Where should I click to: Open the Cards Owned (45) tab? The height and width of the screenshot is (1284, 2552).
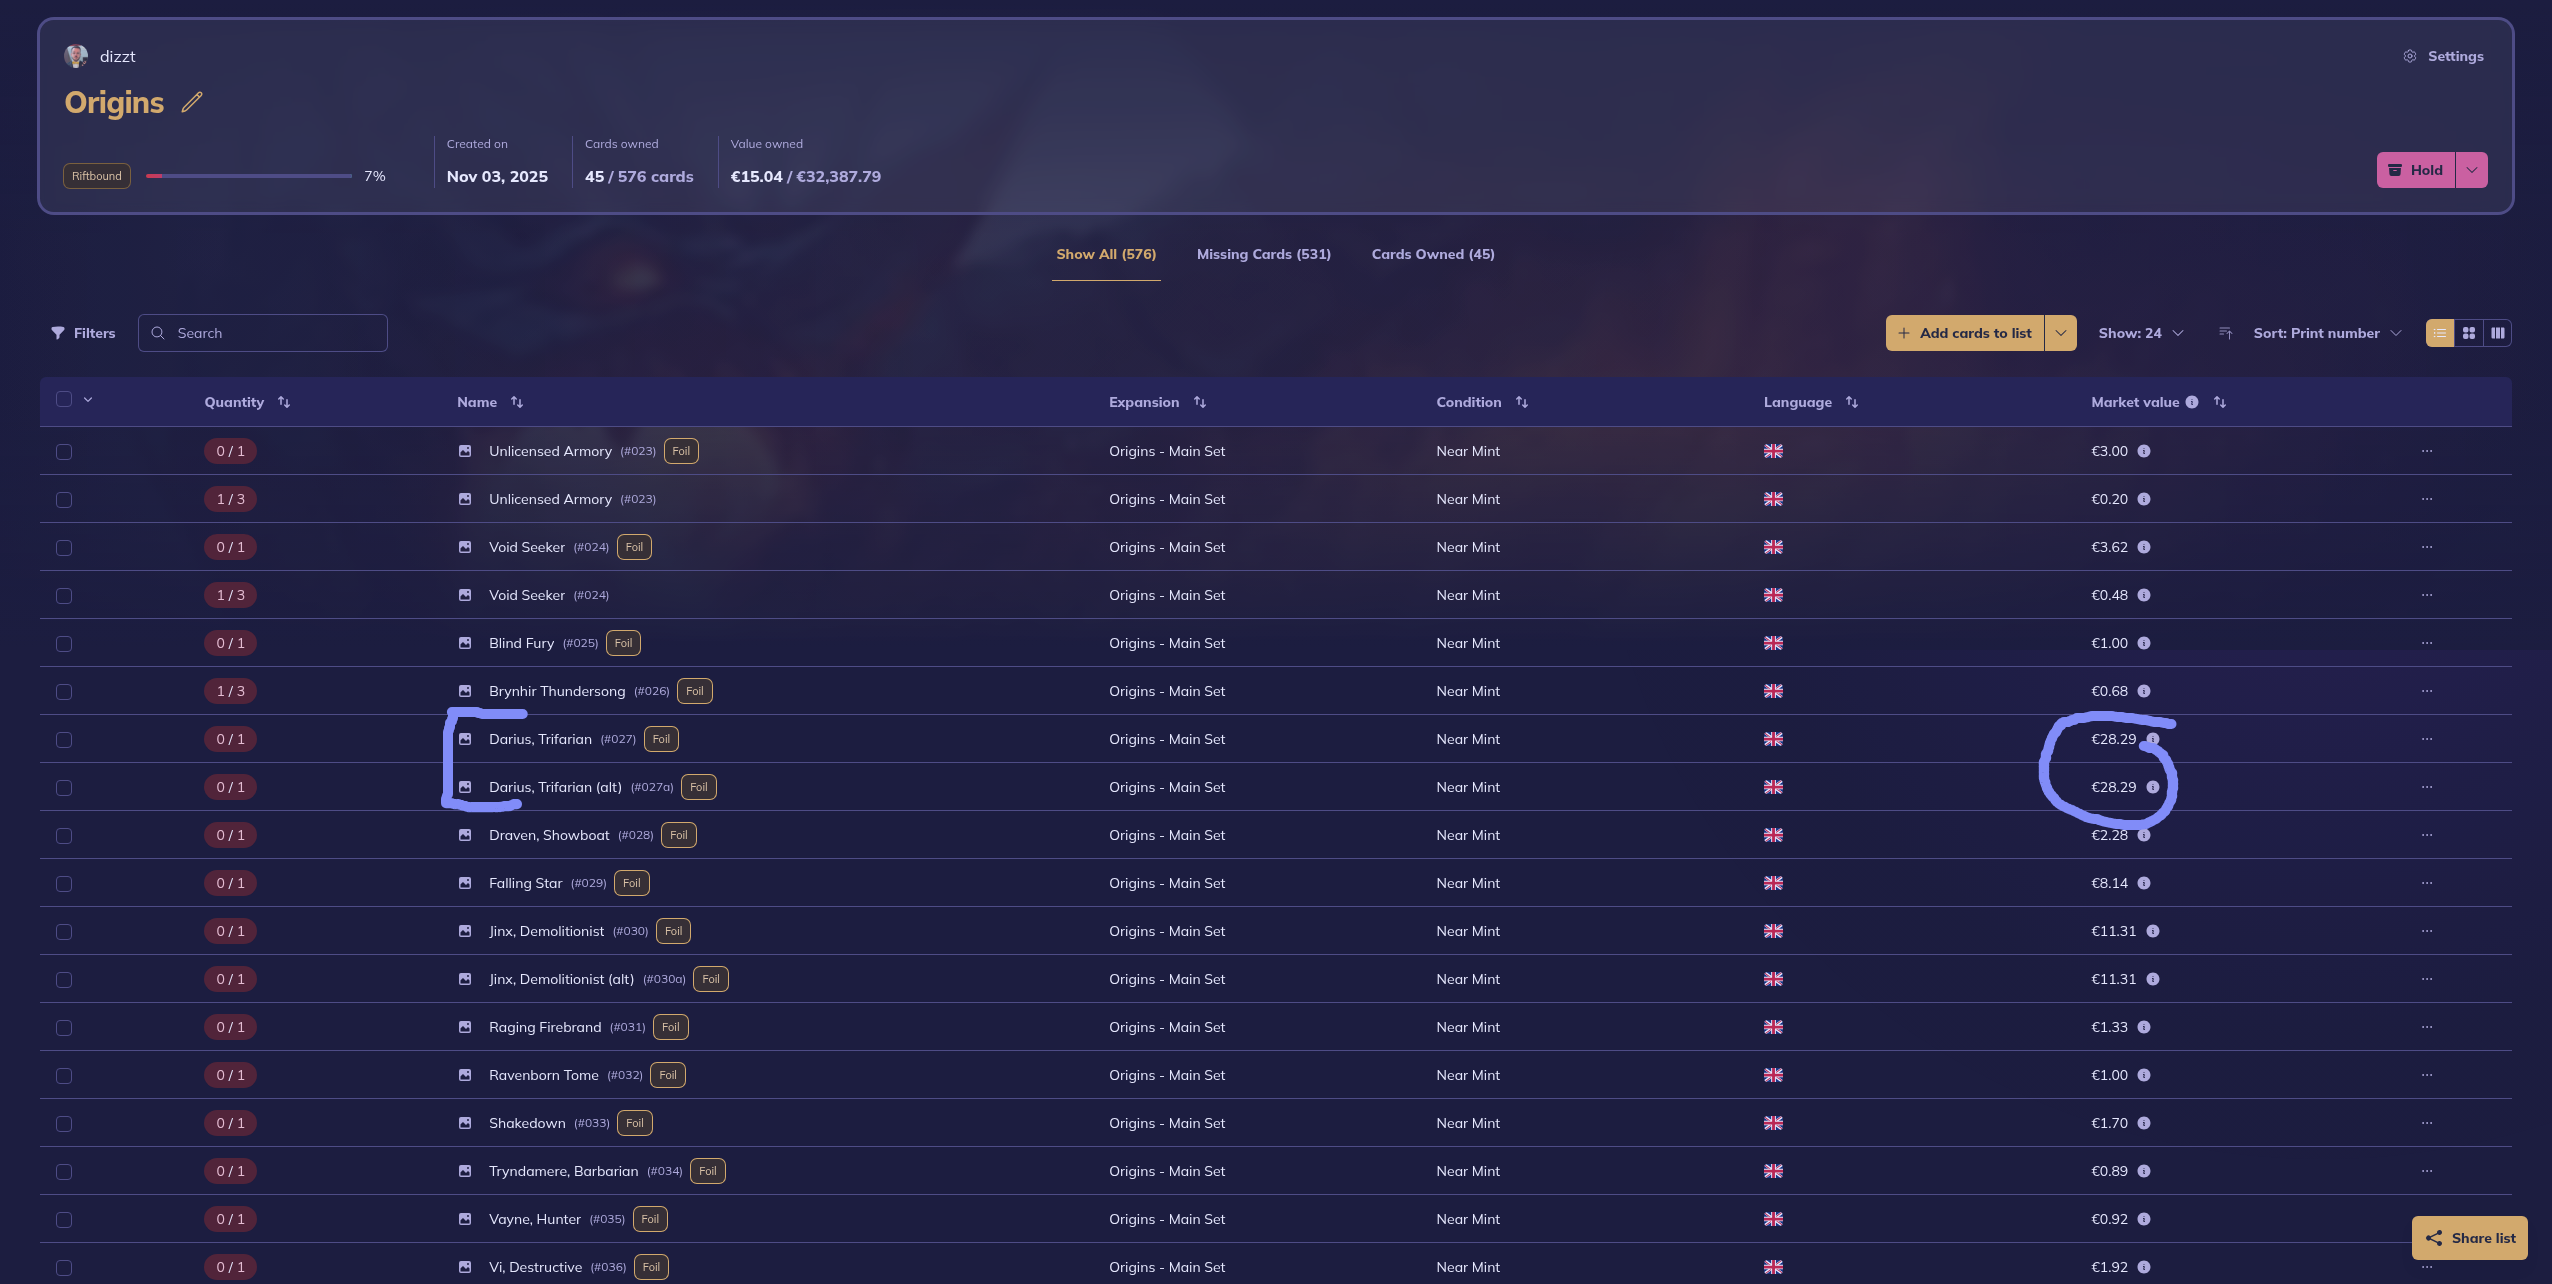tap(1432, 254)
